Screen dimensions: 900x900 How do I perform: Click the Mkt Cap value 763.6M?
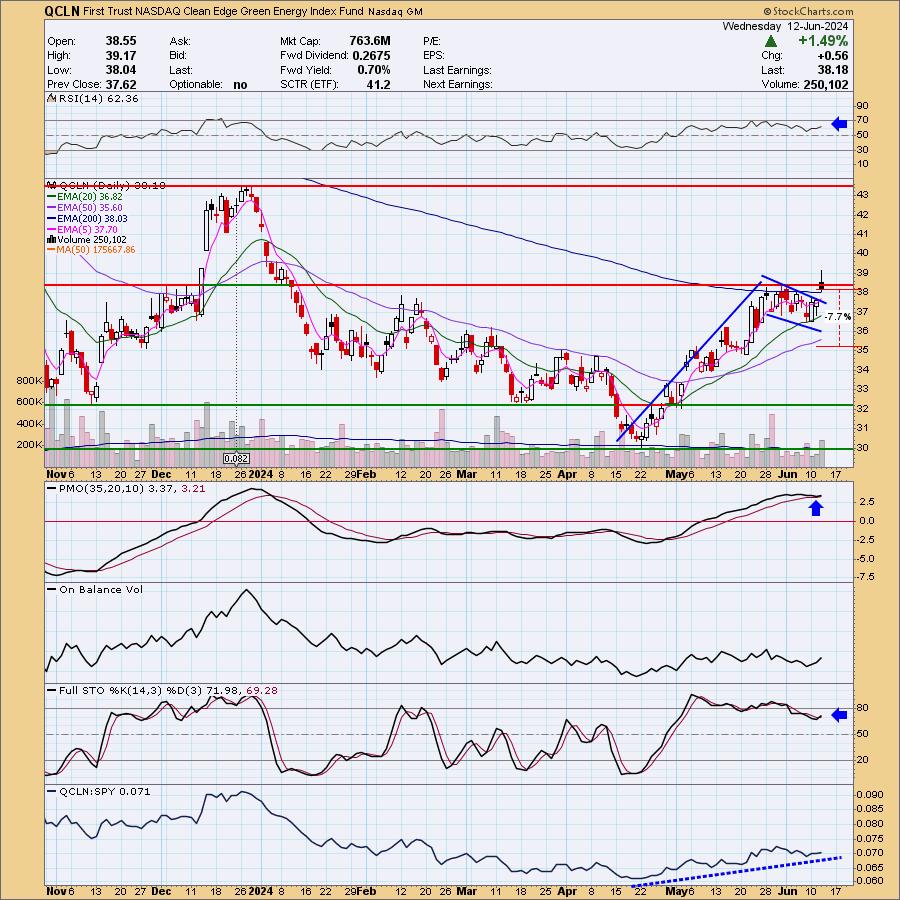click(370, 41)
